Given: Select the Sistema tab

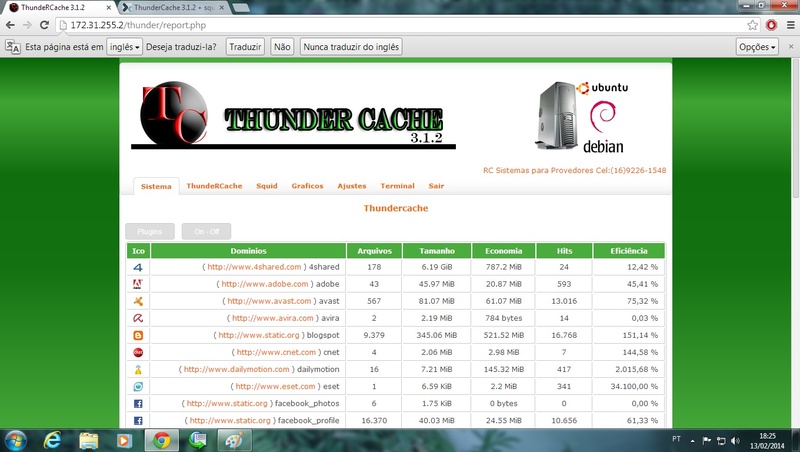Looking at the screenshot, I should coord(156,187).
